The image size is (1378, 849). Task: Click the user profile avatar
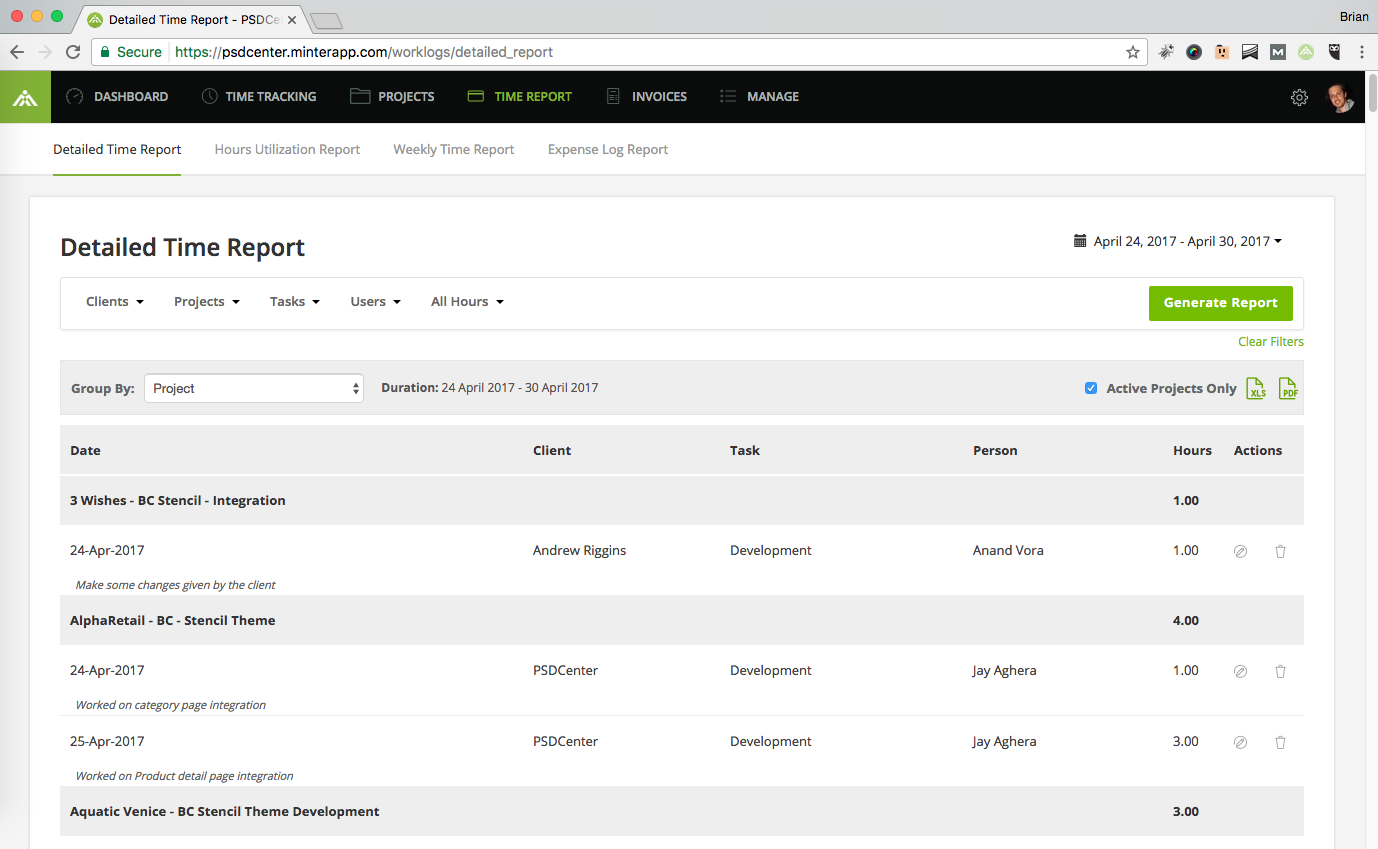click(1340, 97)
